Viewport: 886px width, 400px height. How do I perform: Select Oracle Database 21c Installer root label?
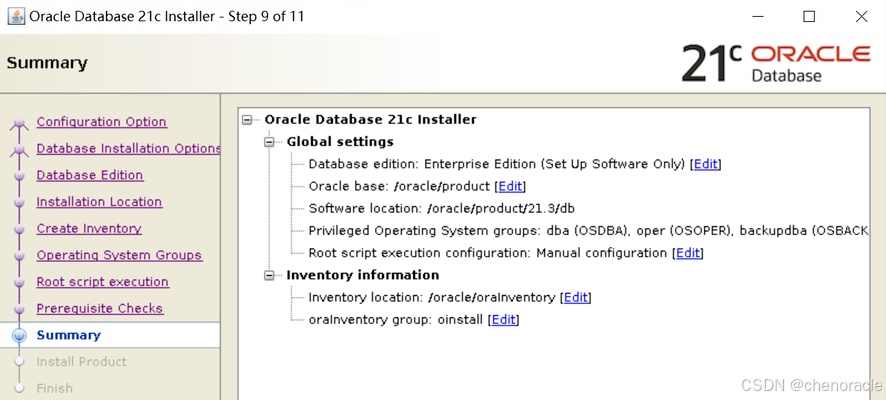pyautogui.click(x=370, y=120)
